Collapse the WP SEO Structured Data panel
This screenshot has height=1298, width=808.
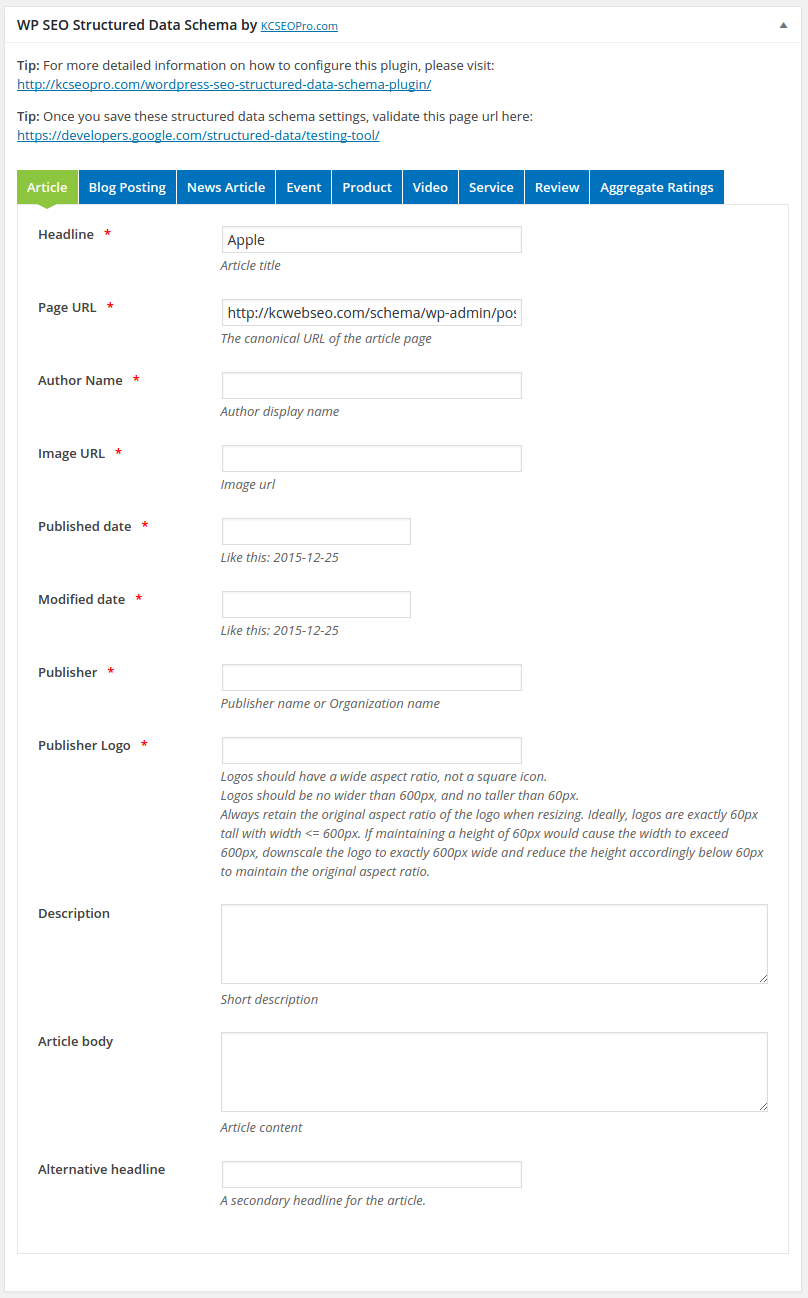click(x=783, y=25)
